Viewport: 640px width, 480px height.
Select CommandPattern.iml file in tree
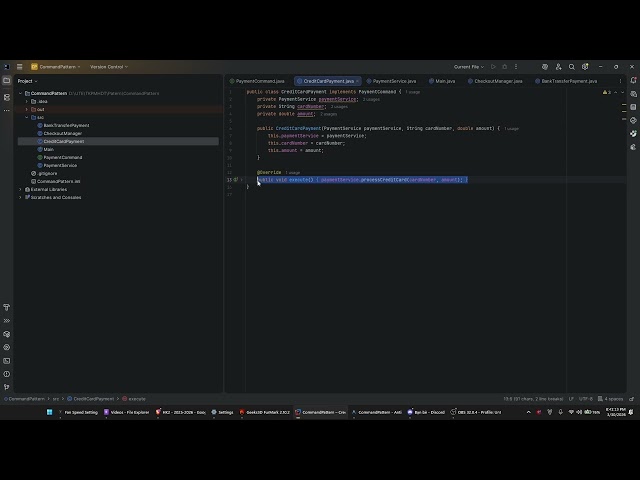[x=56, y=181]
